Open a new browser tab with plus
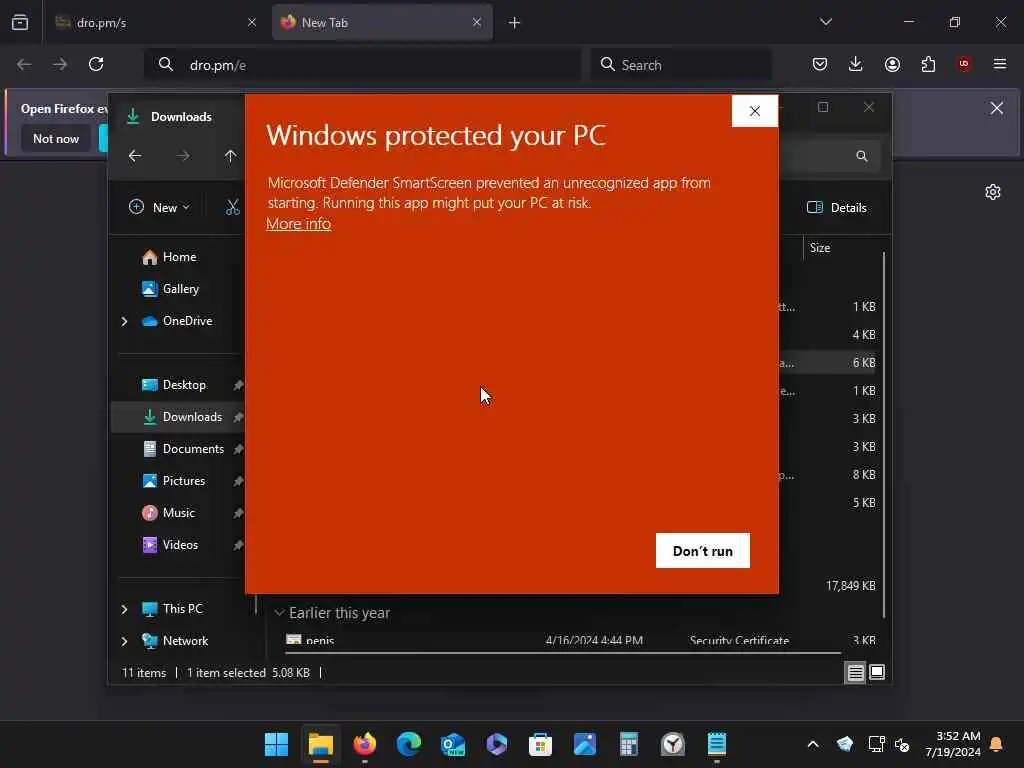1024x768 pixels. pyautogui.click(x=515, y=23)
